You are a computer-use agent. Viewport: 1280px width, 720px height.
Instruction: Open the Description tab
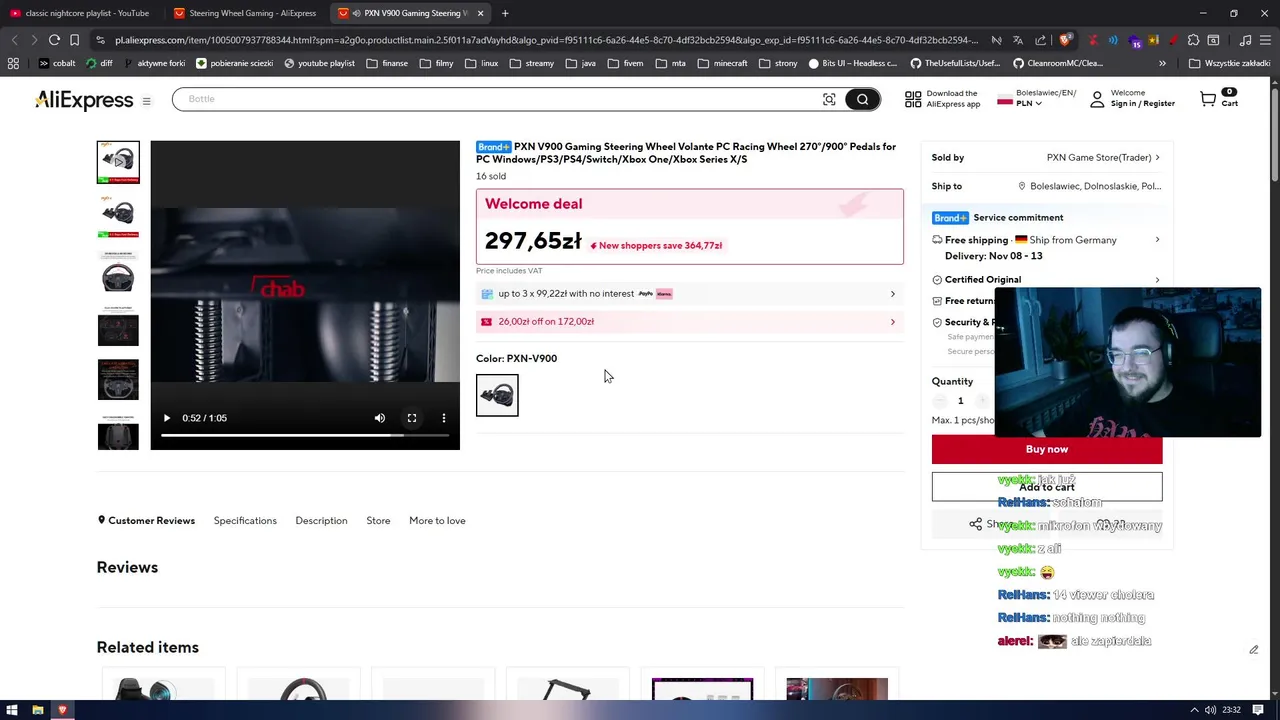click(x=321, y=521)
